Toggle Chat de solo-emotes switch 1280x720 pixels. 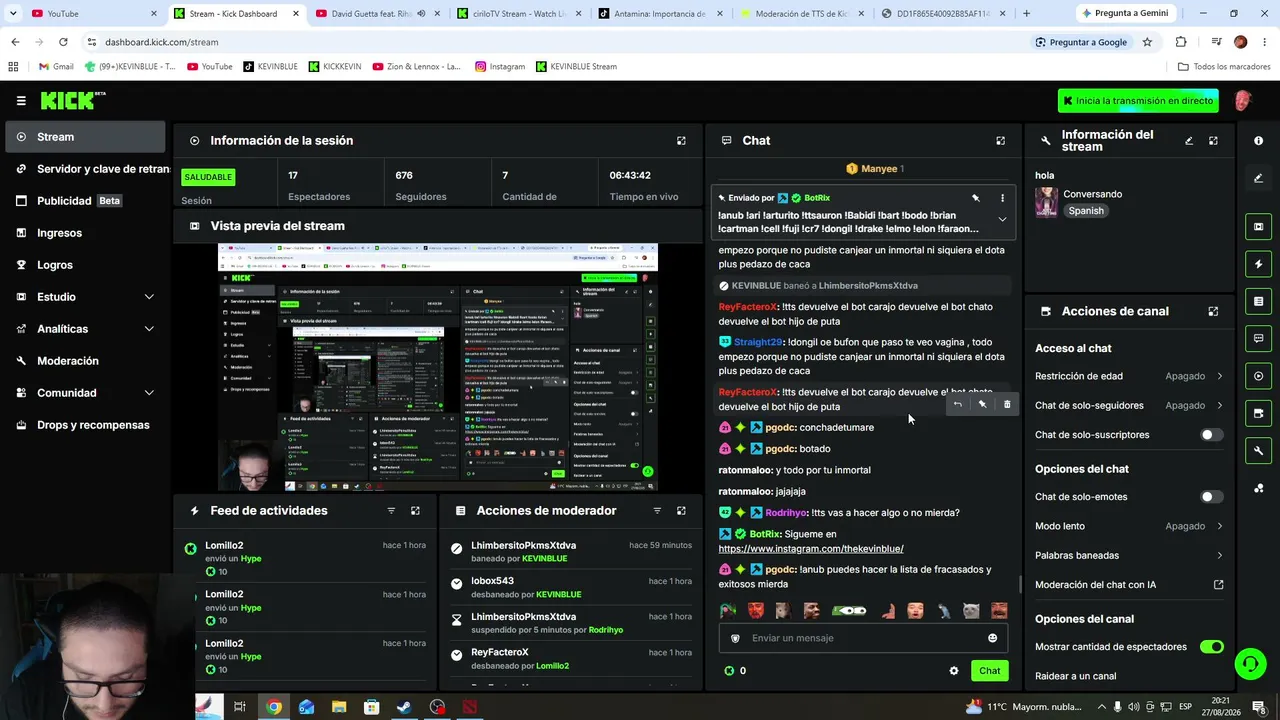pos(1211,497)
